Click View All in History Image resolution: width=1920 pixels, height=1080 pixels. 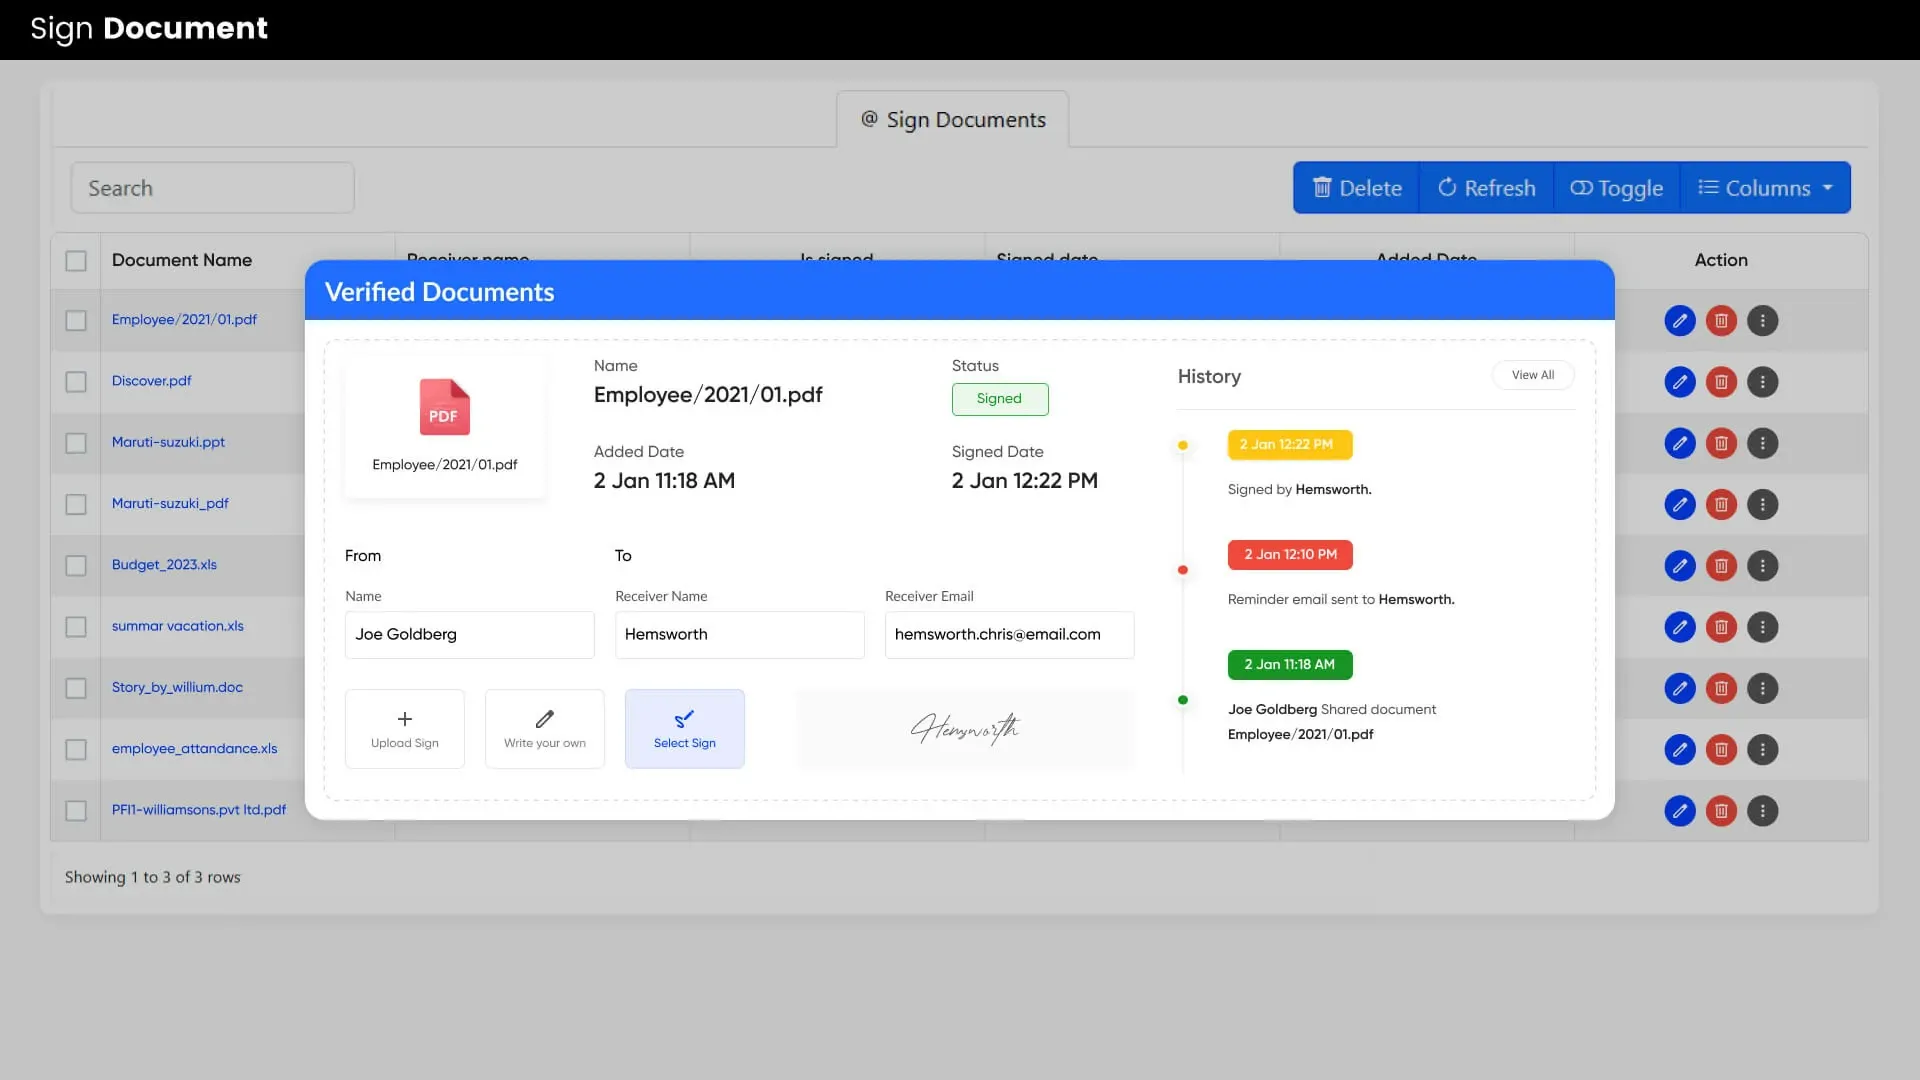1532,375
